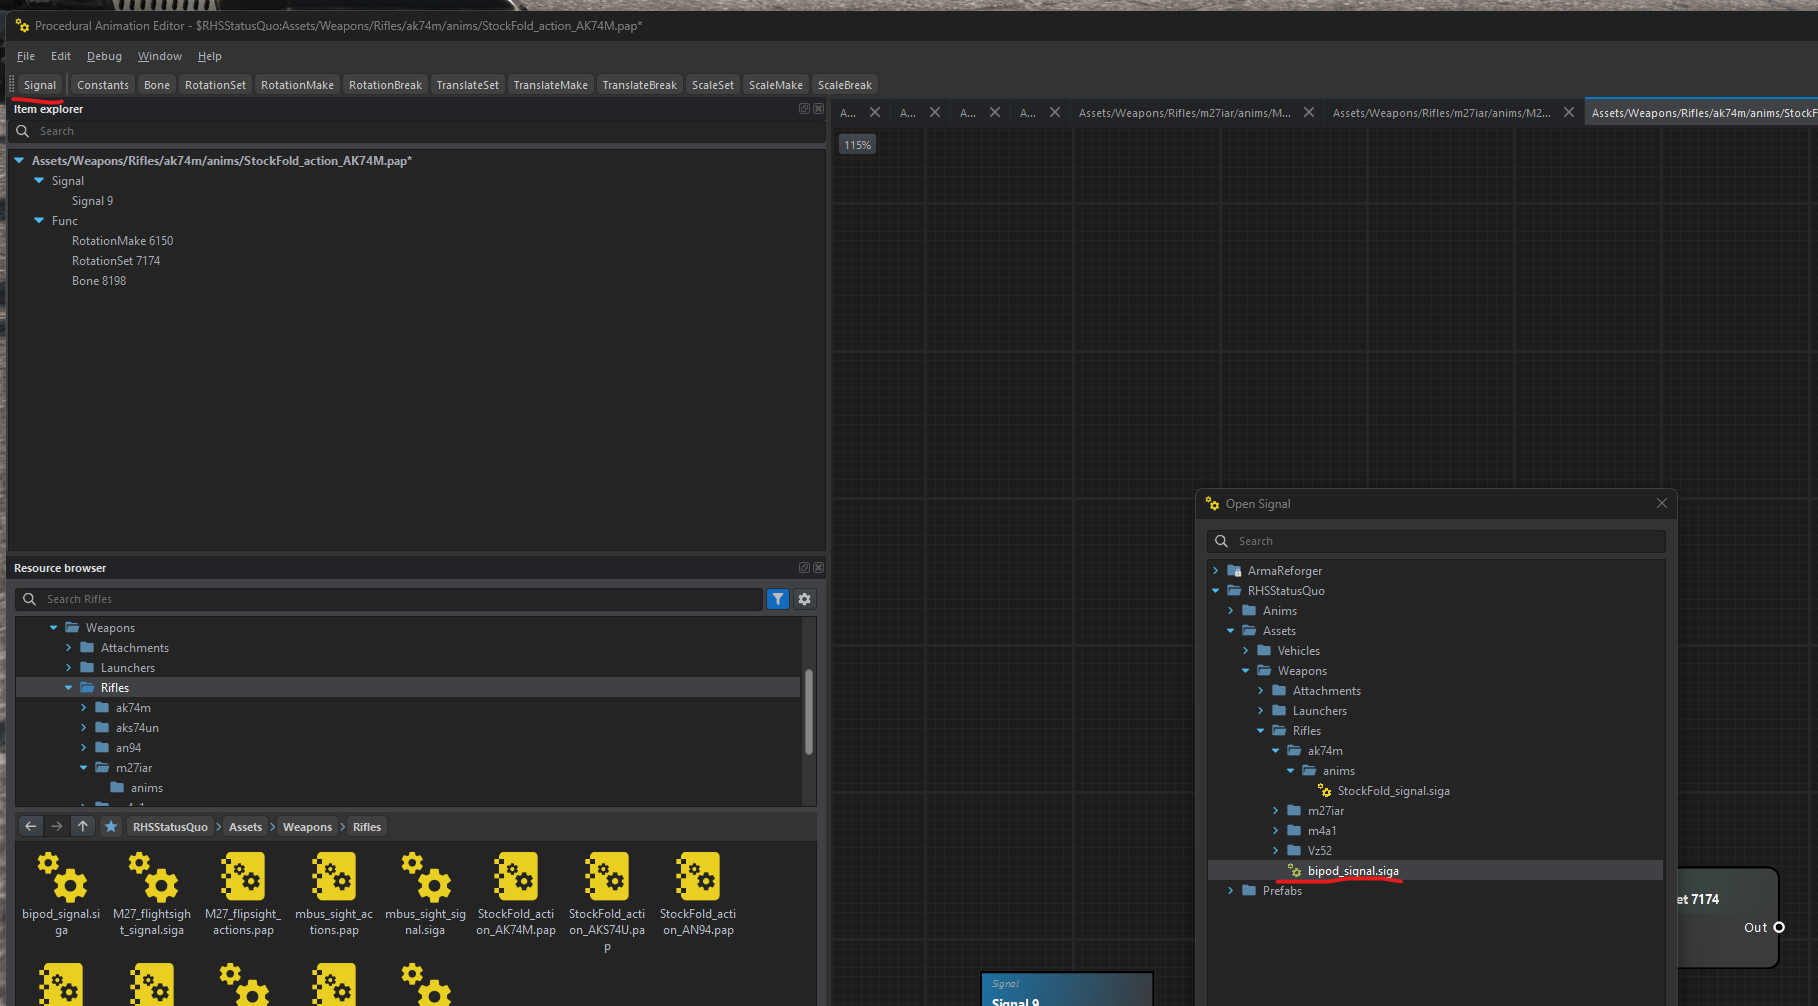Open the Debug menu
The width and height of the screenshot is (1818, 1006).
[104, 56]
